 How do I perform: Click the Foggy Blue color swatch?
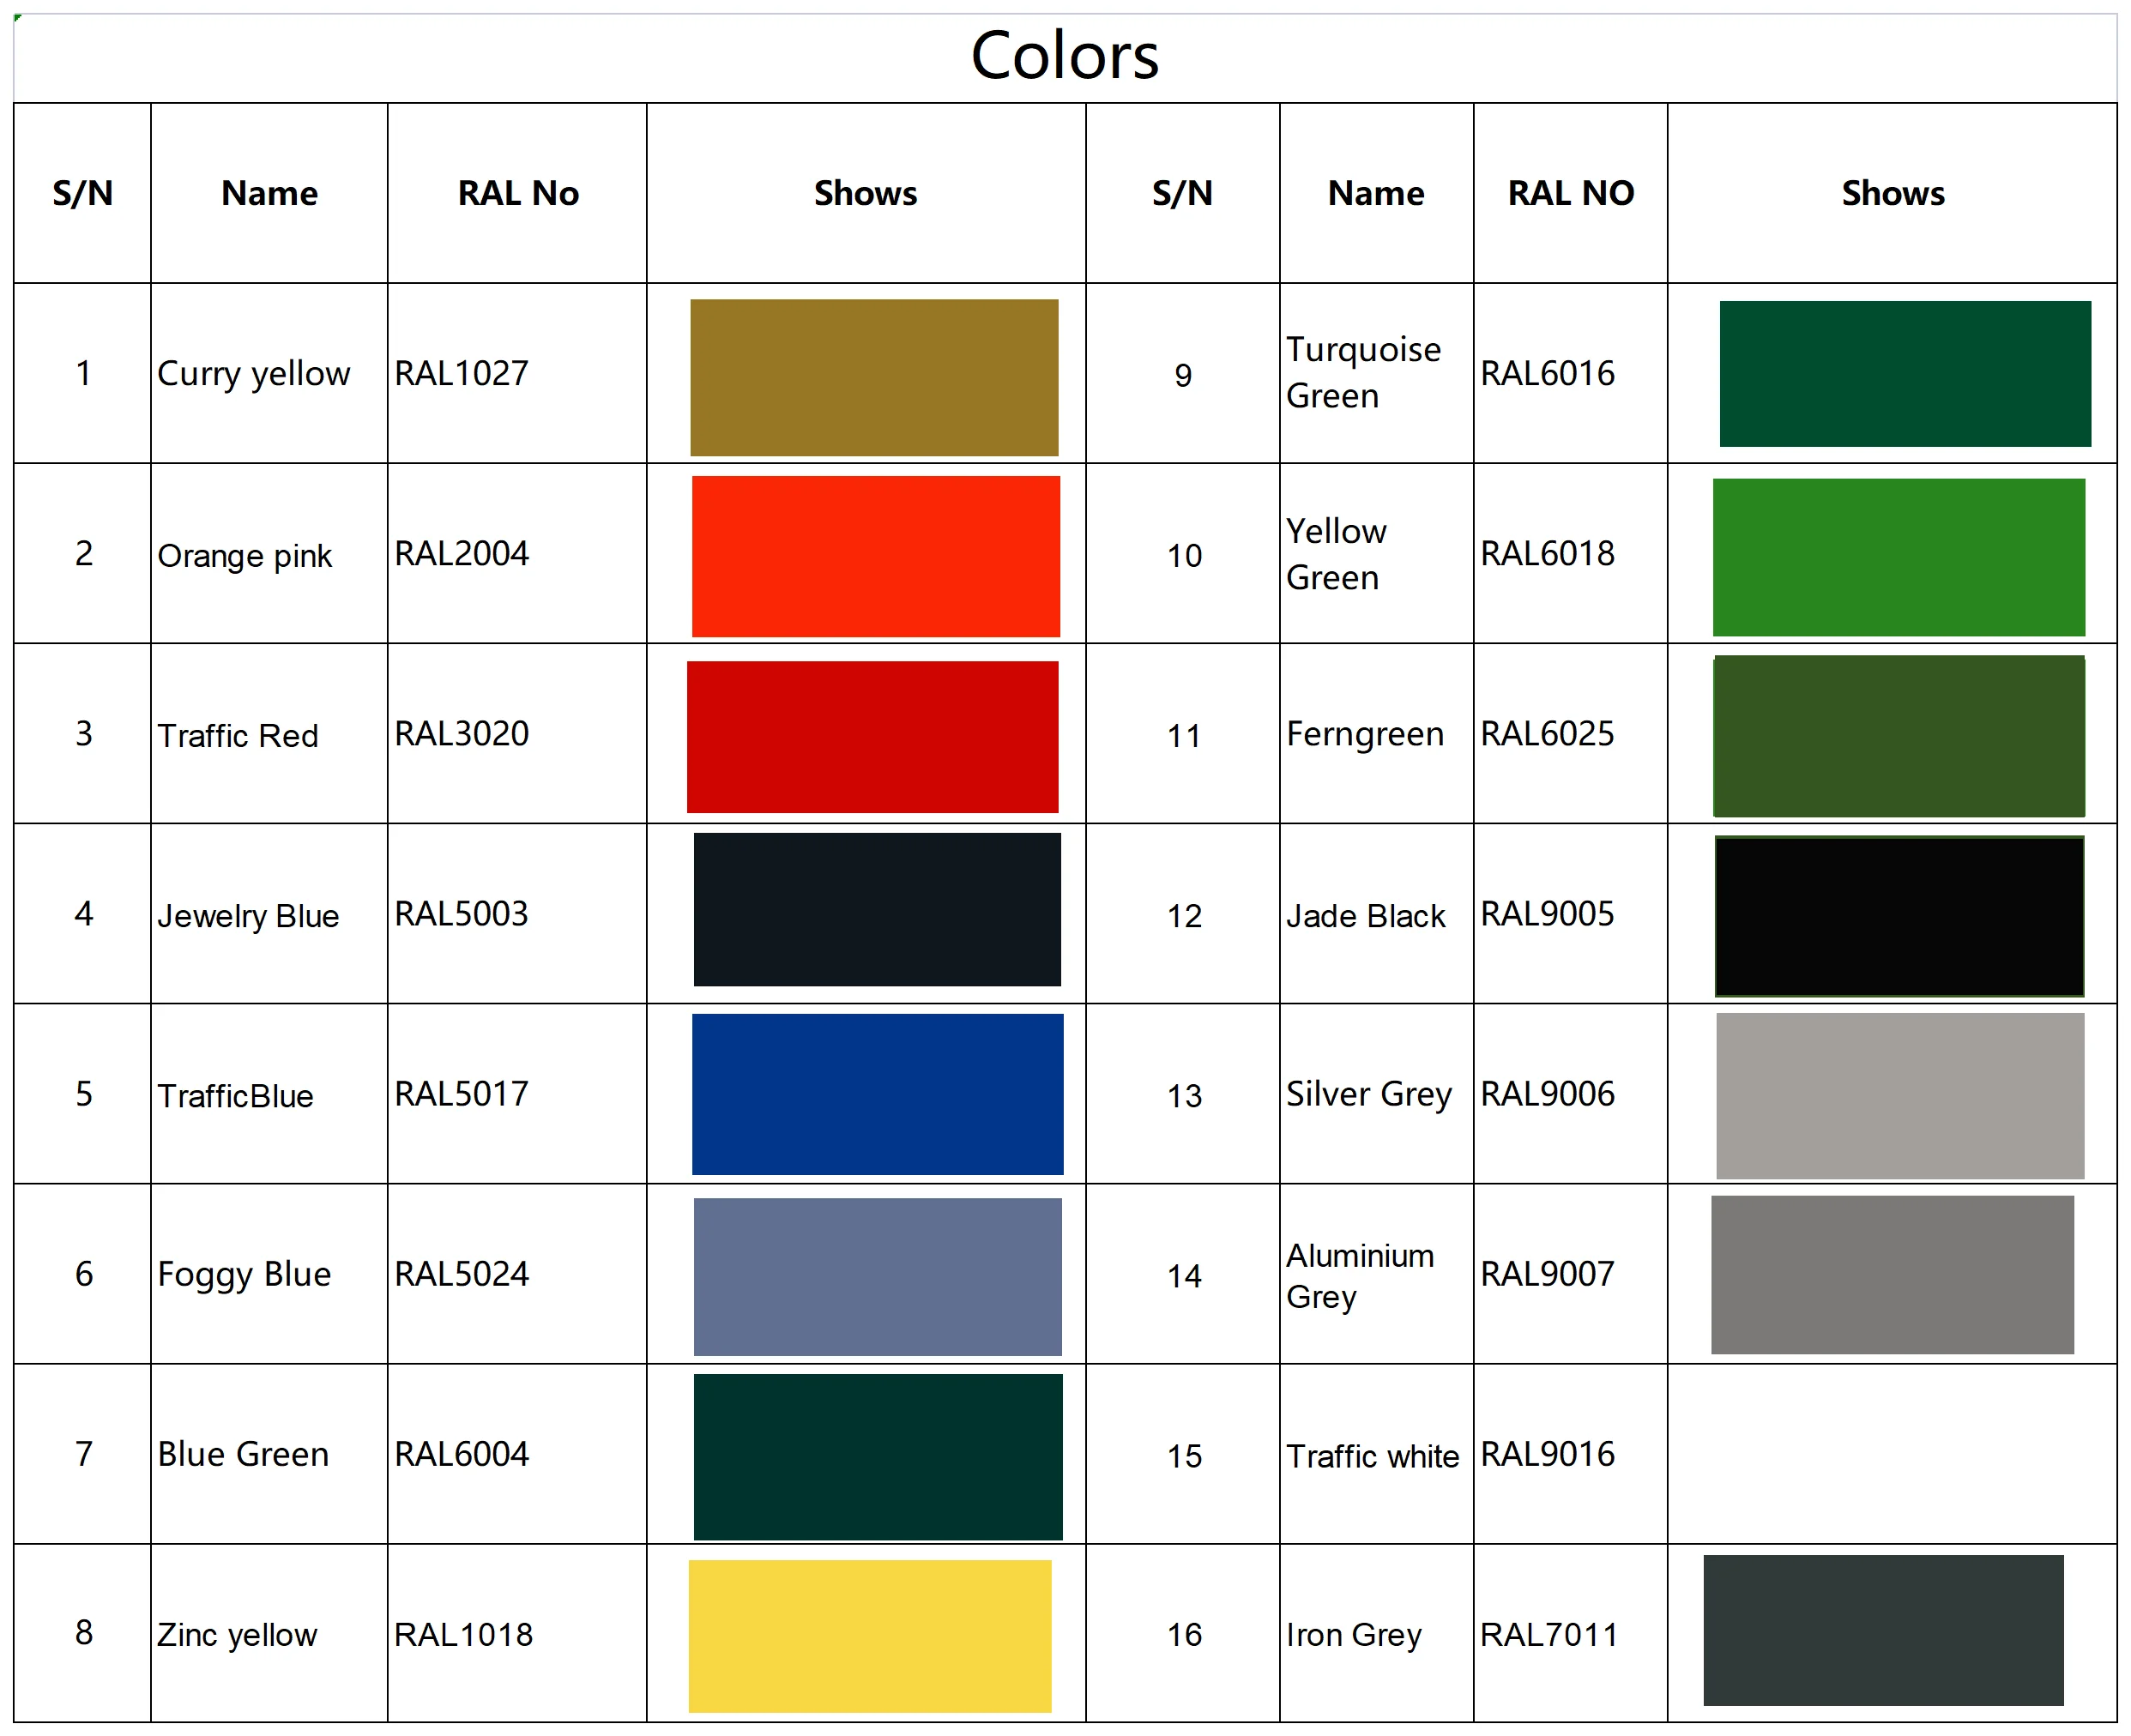click(x=877, y=1276)
